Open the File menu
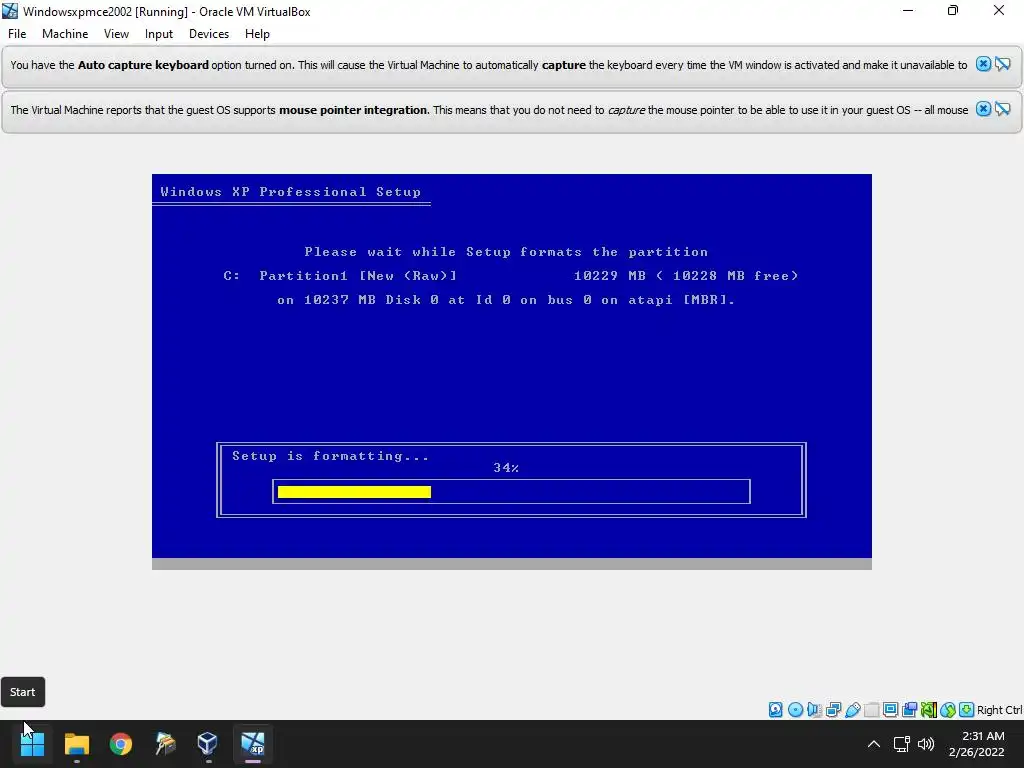Viewport: 1024px width, 768px height. click(17, 34)
